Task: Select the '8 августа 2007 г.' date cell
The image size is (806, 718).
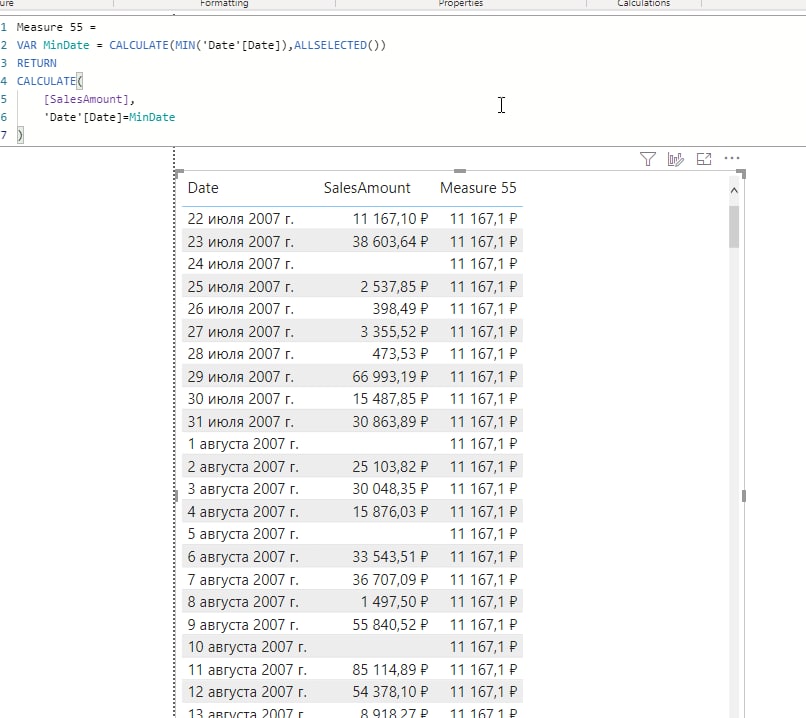Action: coord(243,602)
